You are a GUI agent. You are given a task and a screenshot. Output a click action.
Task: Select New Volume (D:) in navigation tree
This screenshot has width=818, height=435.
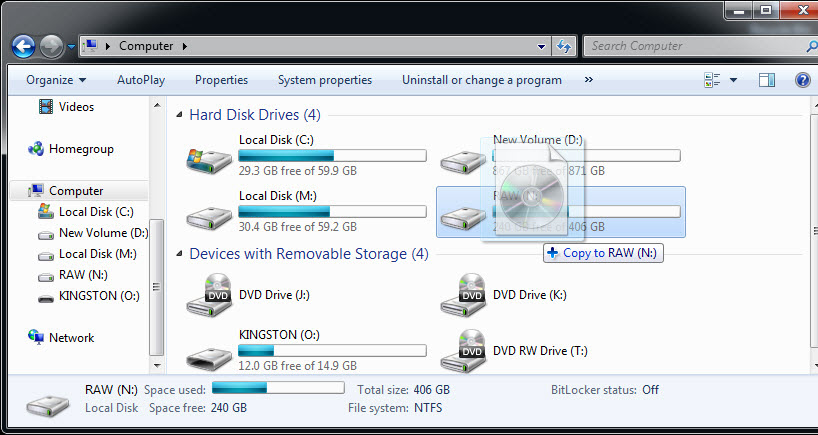point(103,233)
